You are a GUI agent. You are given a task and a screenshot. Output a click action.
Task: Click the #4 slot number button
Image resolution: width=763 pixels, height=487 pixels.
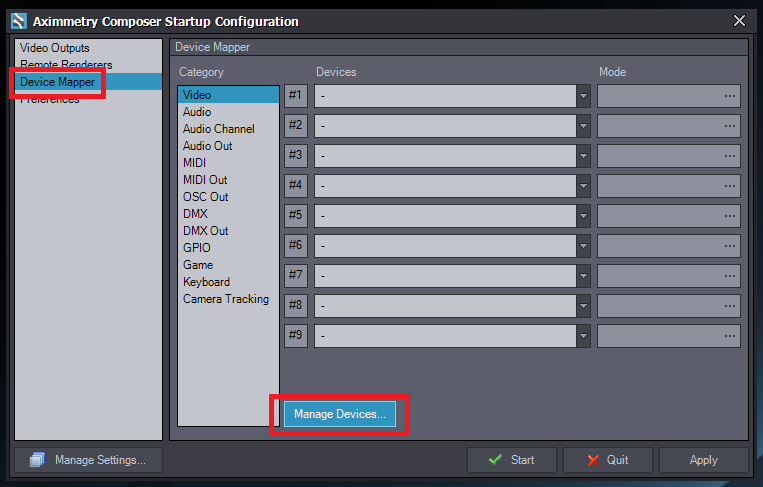point(296,186)
